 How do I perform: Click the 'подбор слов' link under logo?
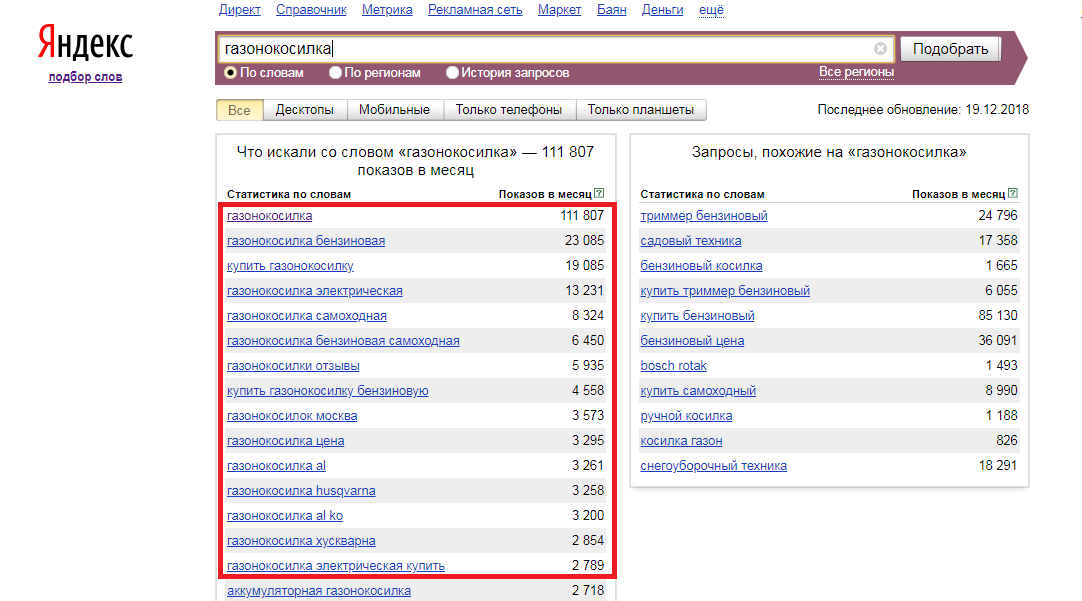click(x=85, y=77)
